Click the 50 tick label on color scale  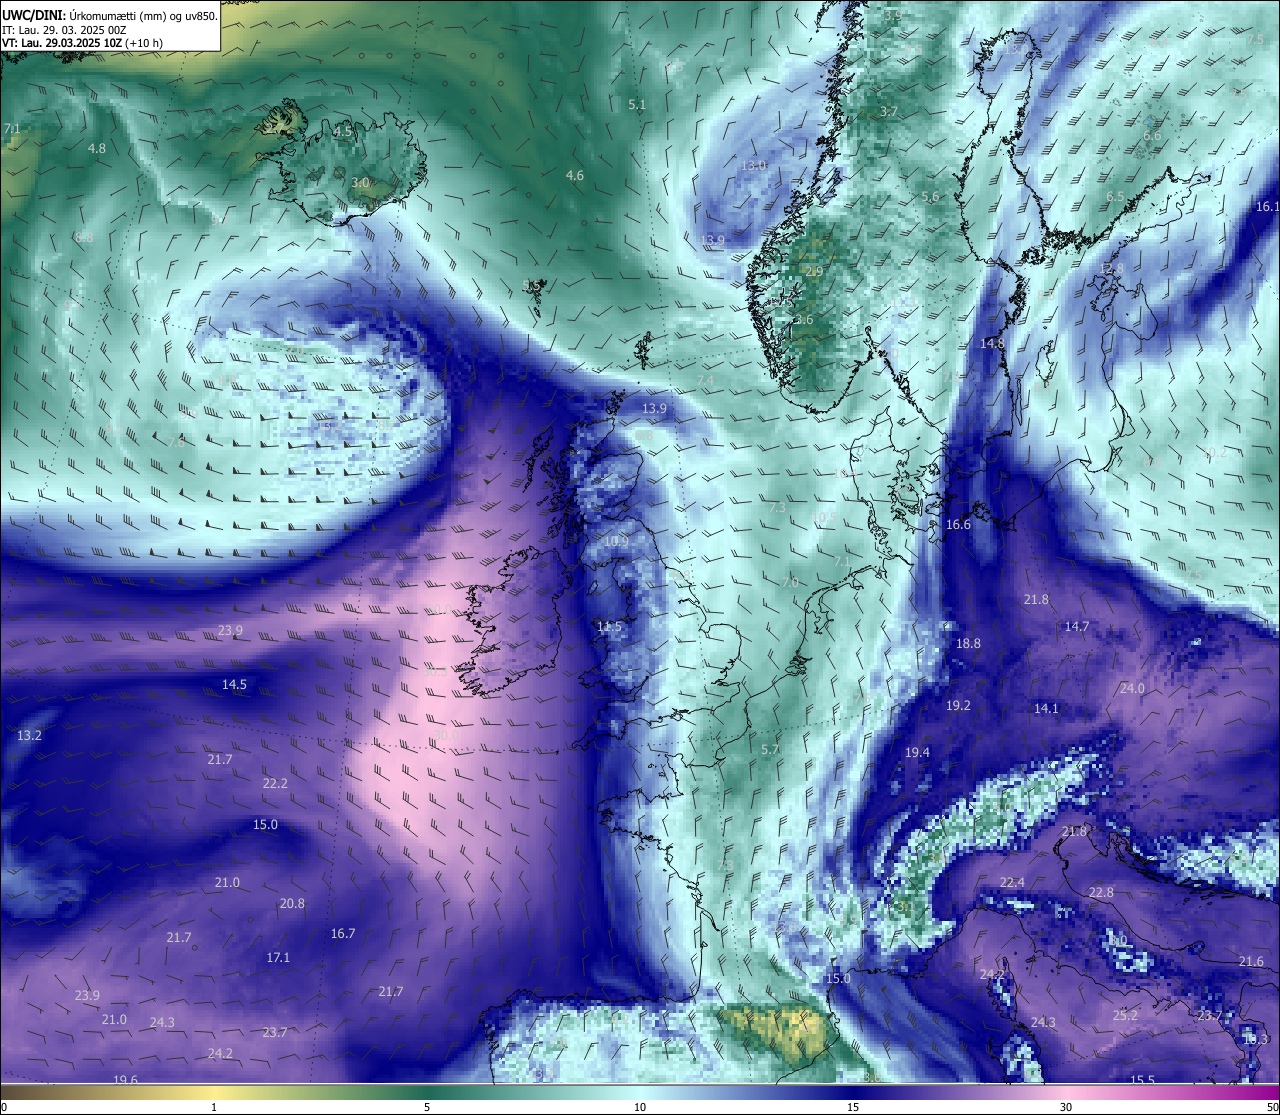click(1272, 1107)
